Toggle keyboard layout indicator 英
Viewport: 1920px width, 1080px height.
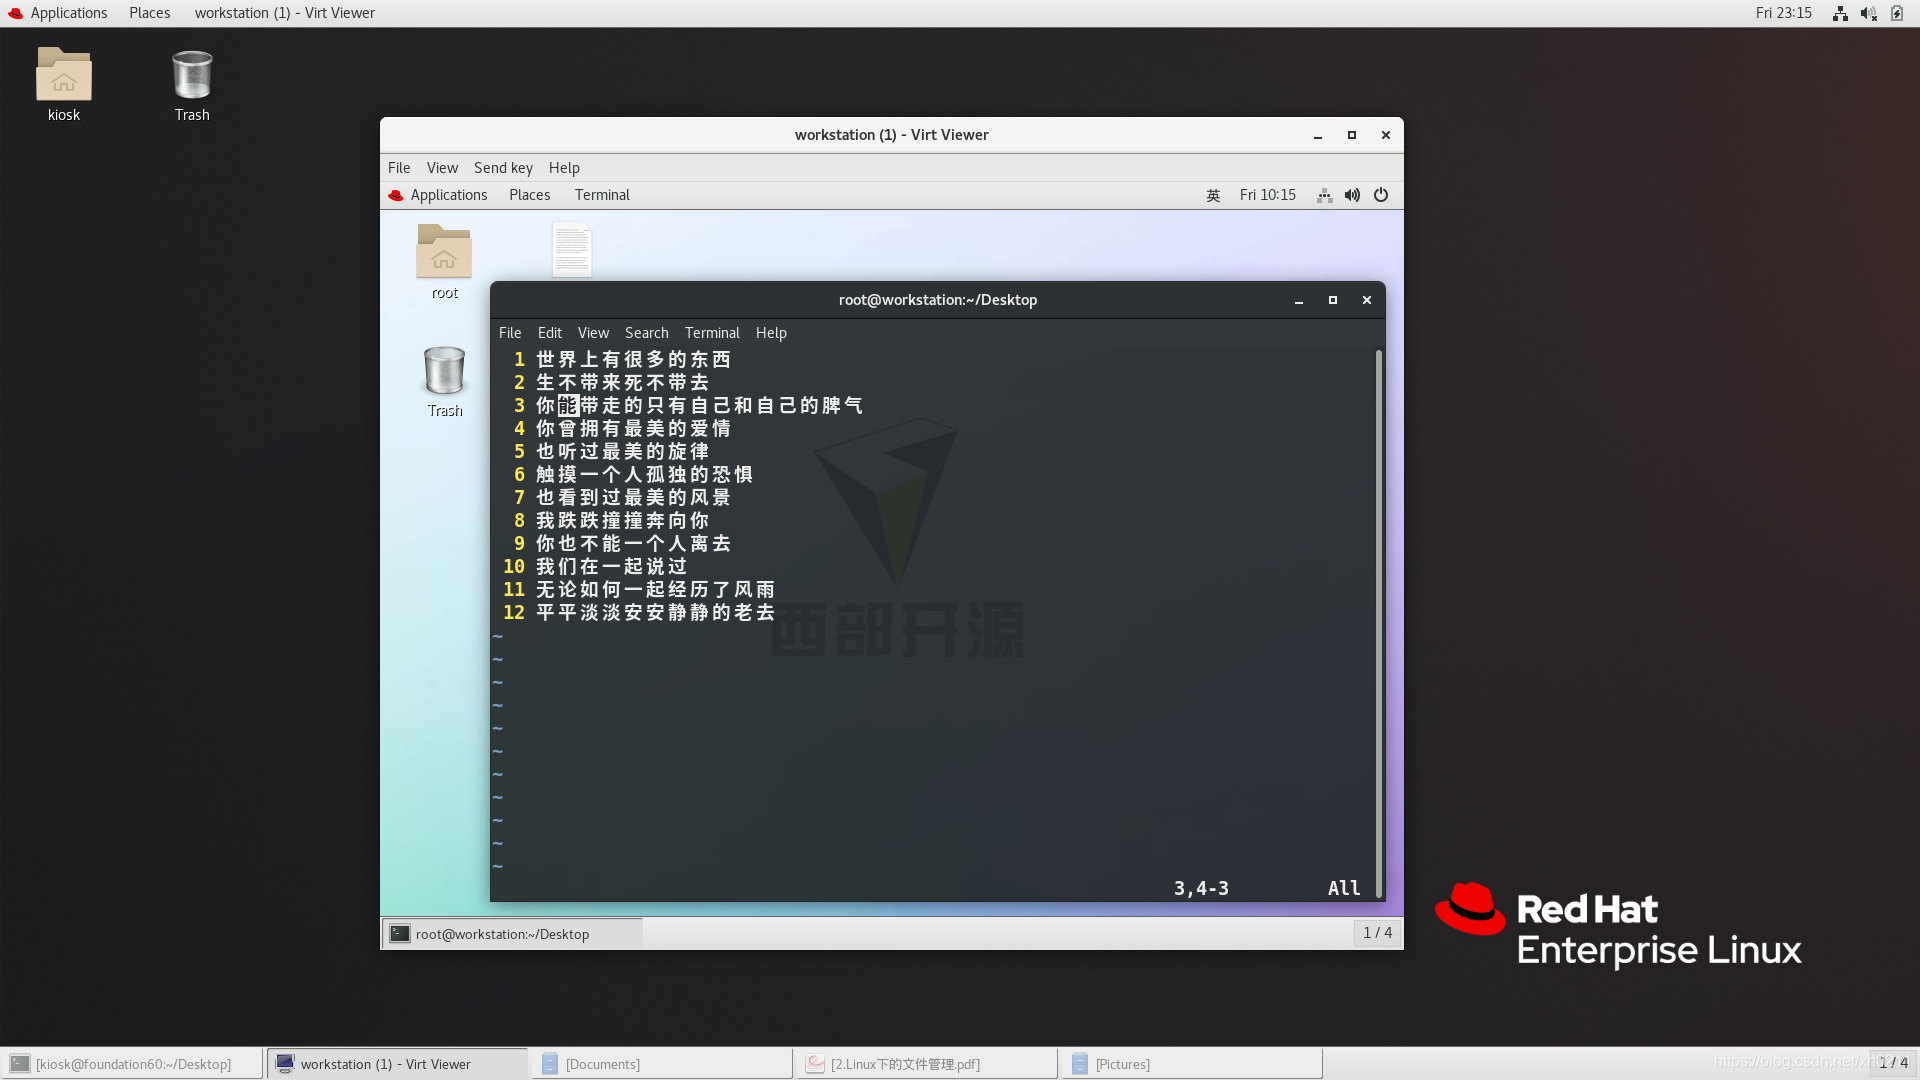pos(1212,195)
